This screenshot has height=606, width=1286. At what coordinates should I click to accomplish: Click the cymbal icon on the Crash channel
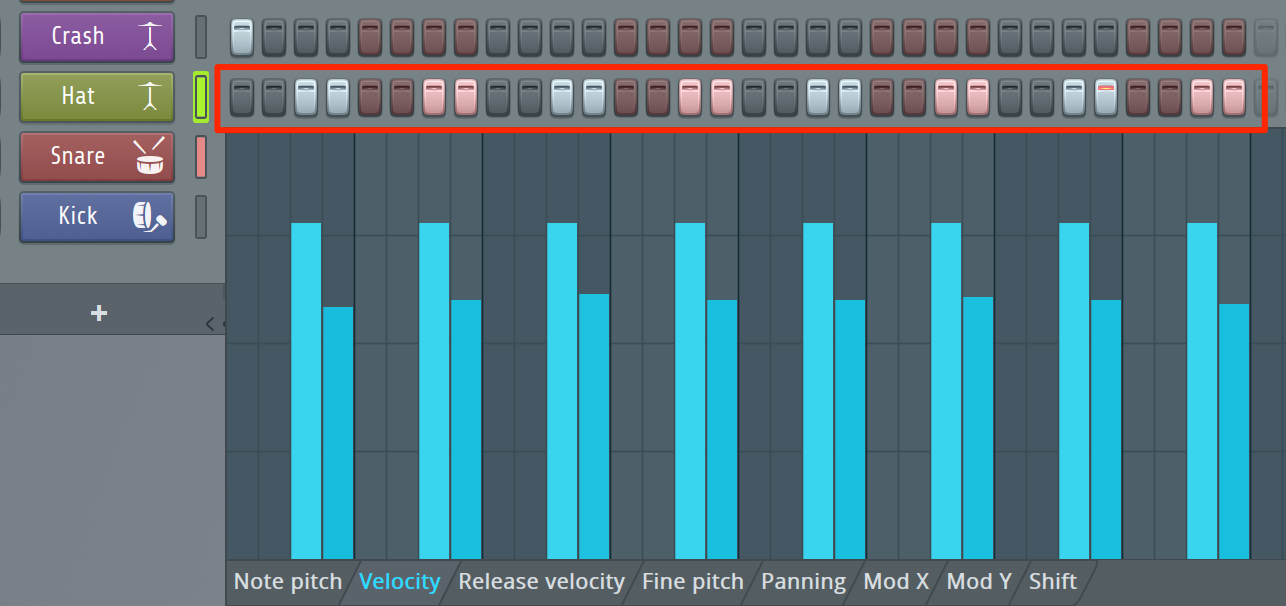(150, 35)
